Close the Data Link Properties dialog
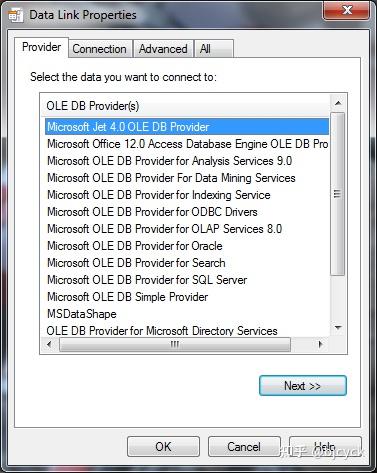 [x=347, y=10]
